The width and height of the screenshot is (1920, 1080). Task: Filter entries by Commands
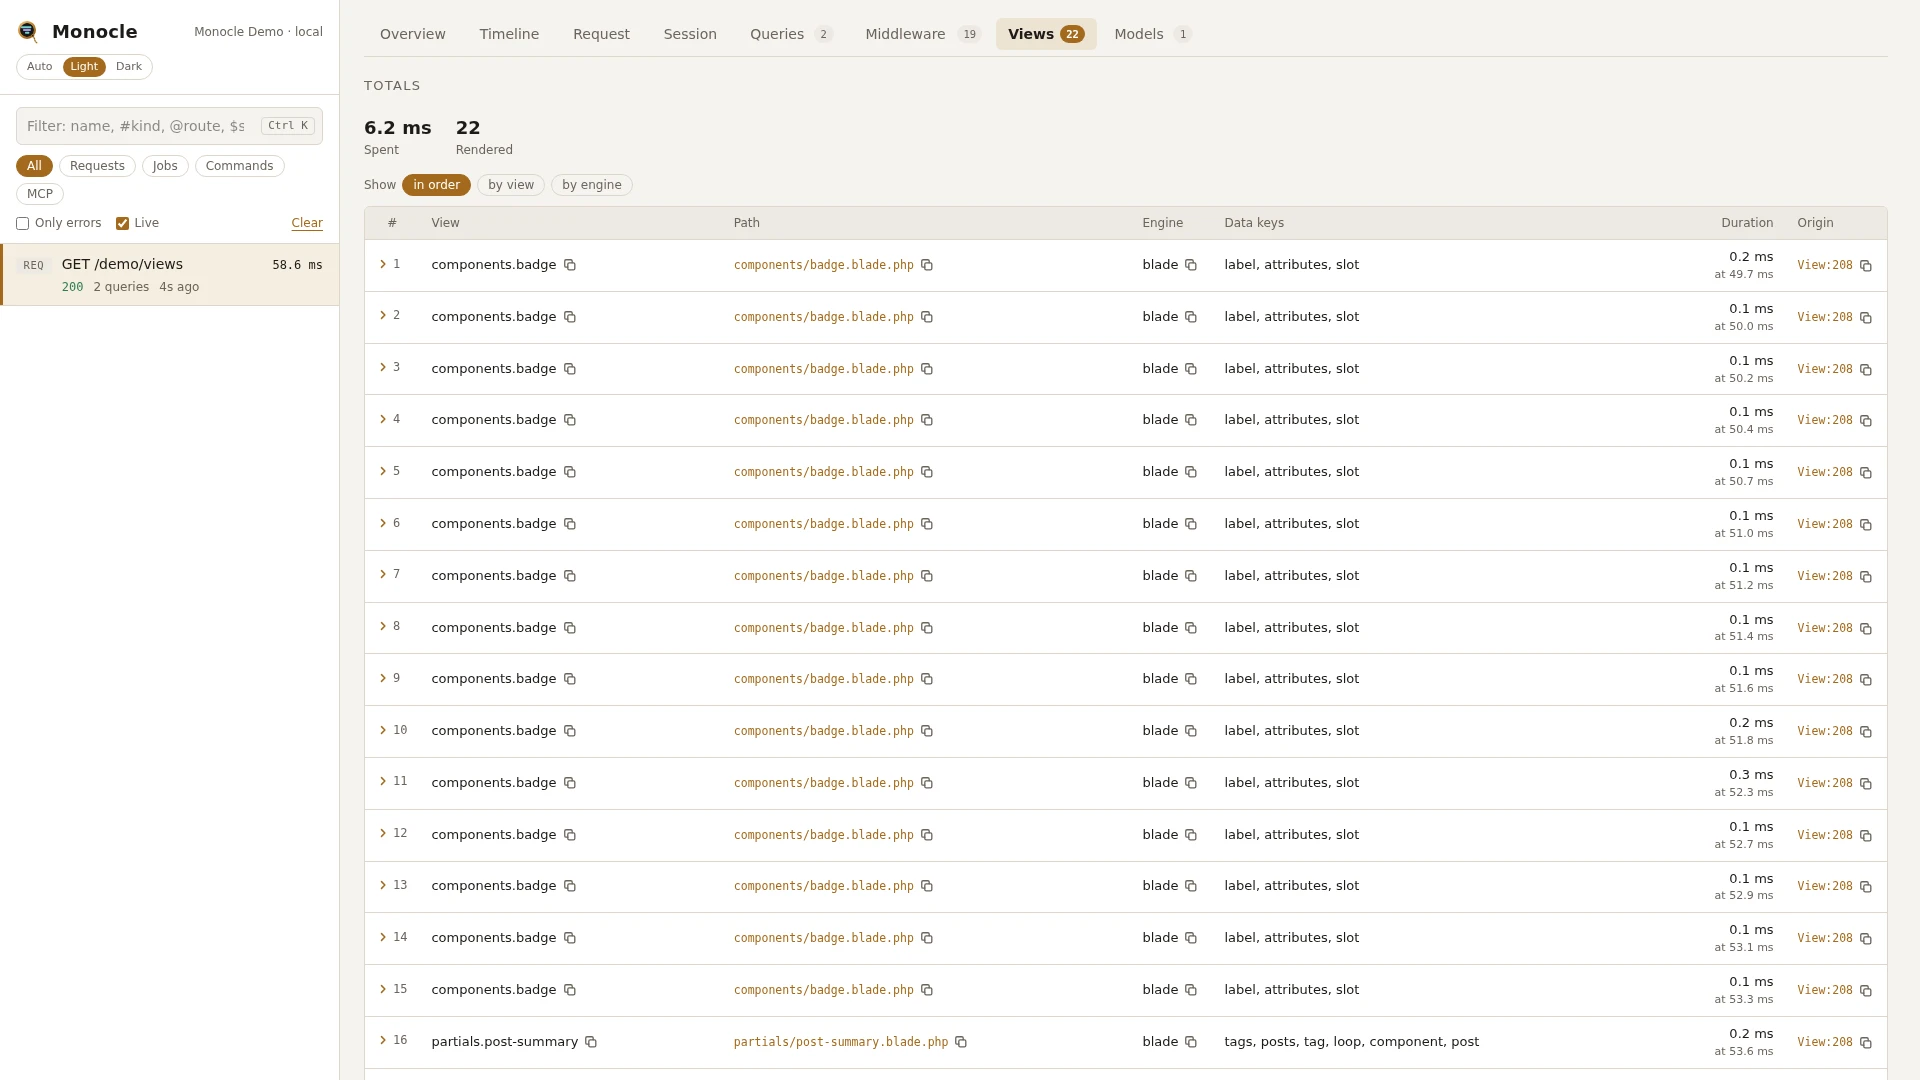[x=240, y=166]
